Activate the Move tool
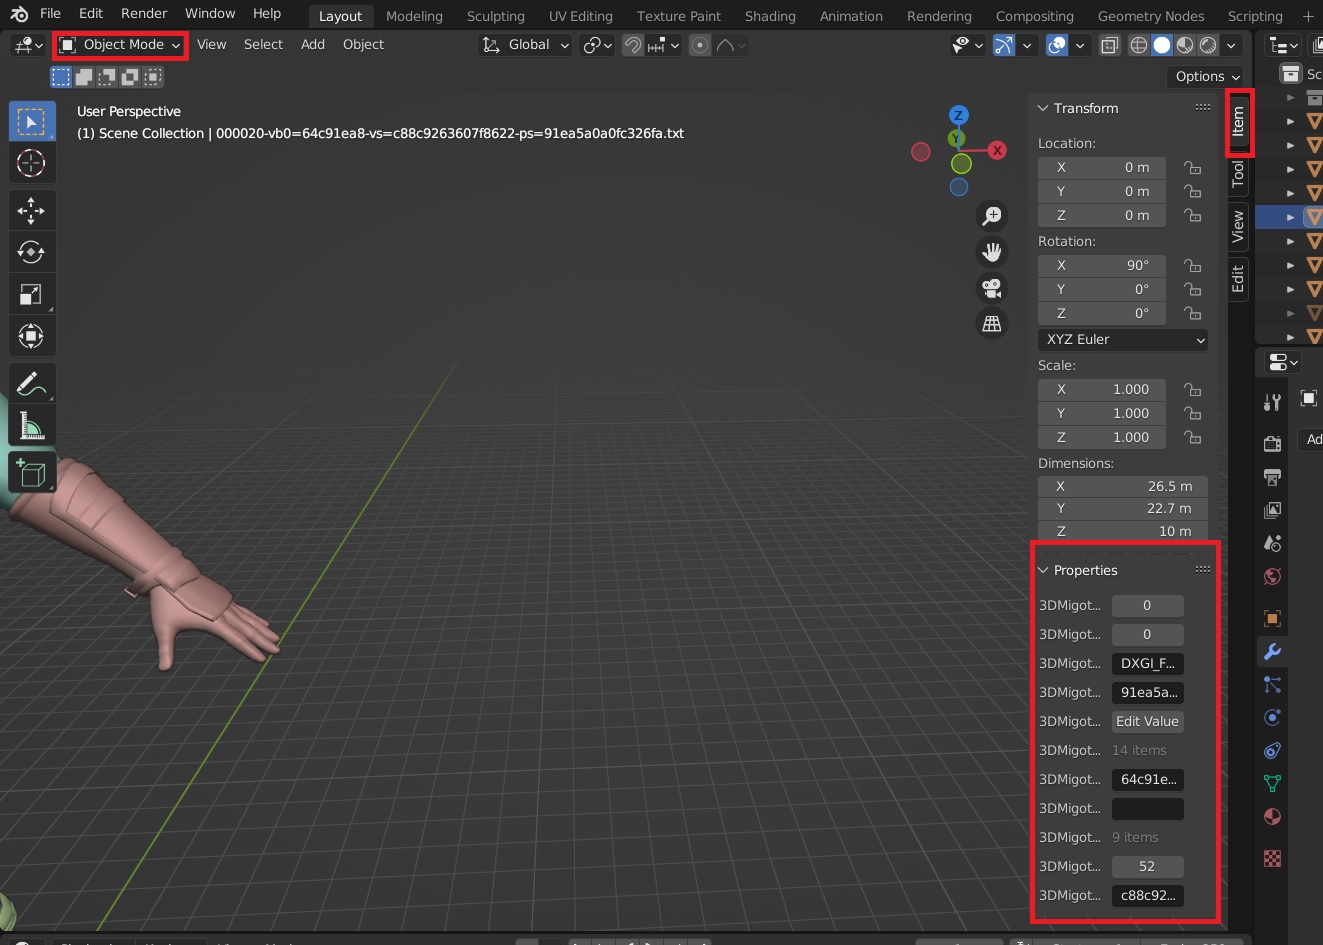This screenshot has height=945, width=1323. 31,211
